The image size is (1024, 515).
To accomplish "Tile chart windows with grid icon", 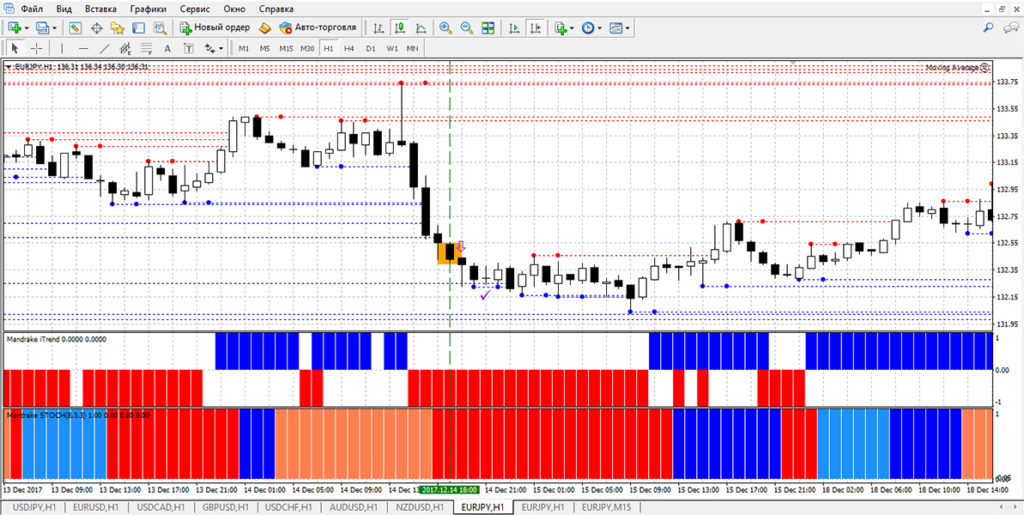I will click(x=488, y=28).
